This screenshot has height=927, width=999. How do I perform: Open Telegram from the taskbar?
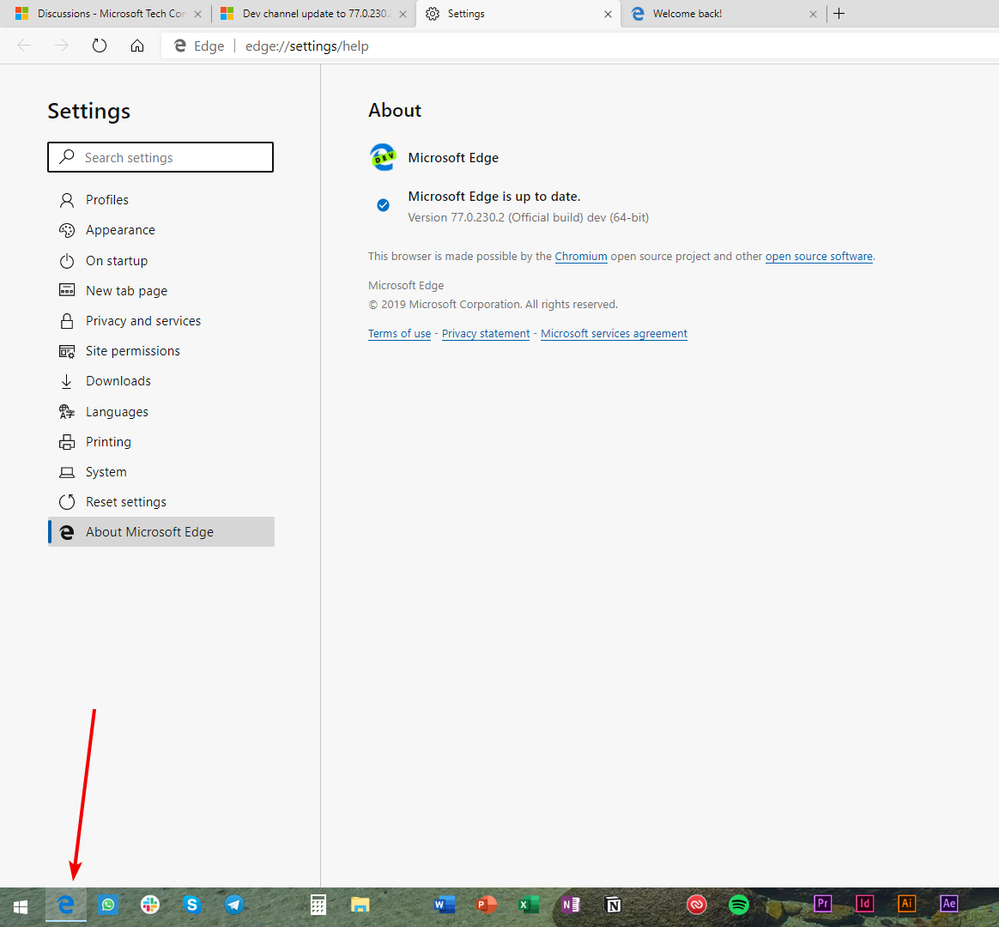pyautogui.click(x=234, y=905)
